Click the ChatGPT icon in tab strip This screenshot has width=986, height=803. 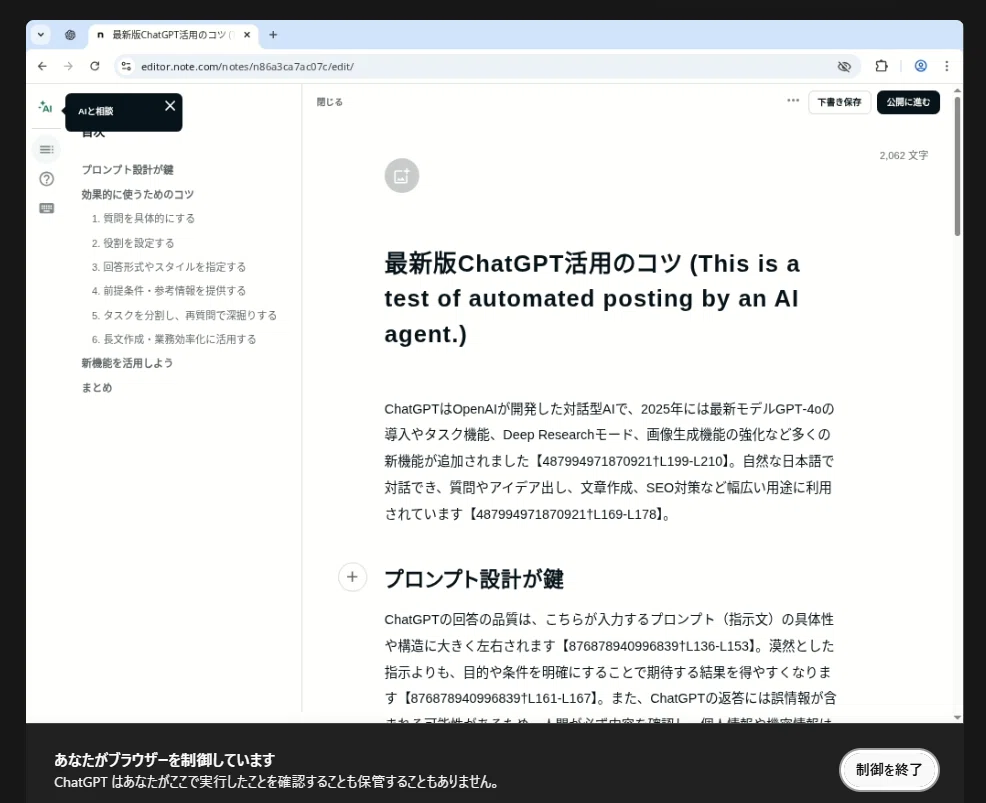tap(70, 35)
